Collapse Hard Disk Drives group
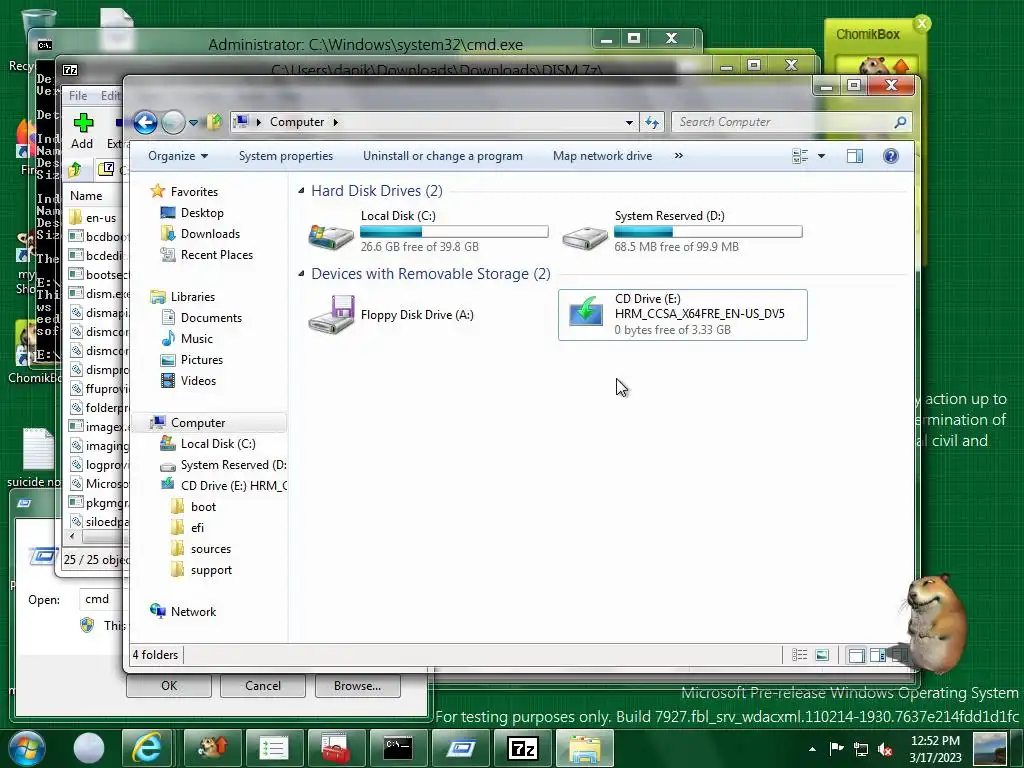Screen dimensions: 1024x768 point(301,191)
